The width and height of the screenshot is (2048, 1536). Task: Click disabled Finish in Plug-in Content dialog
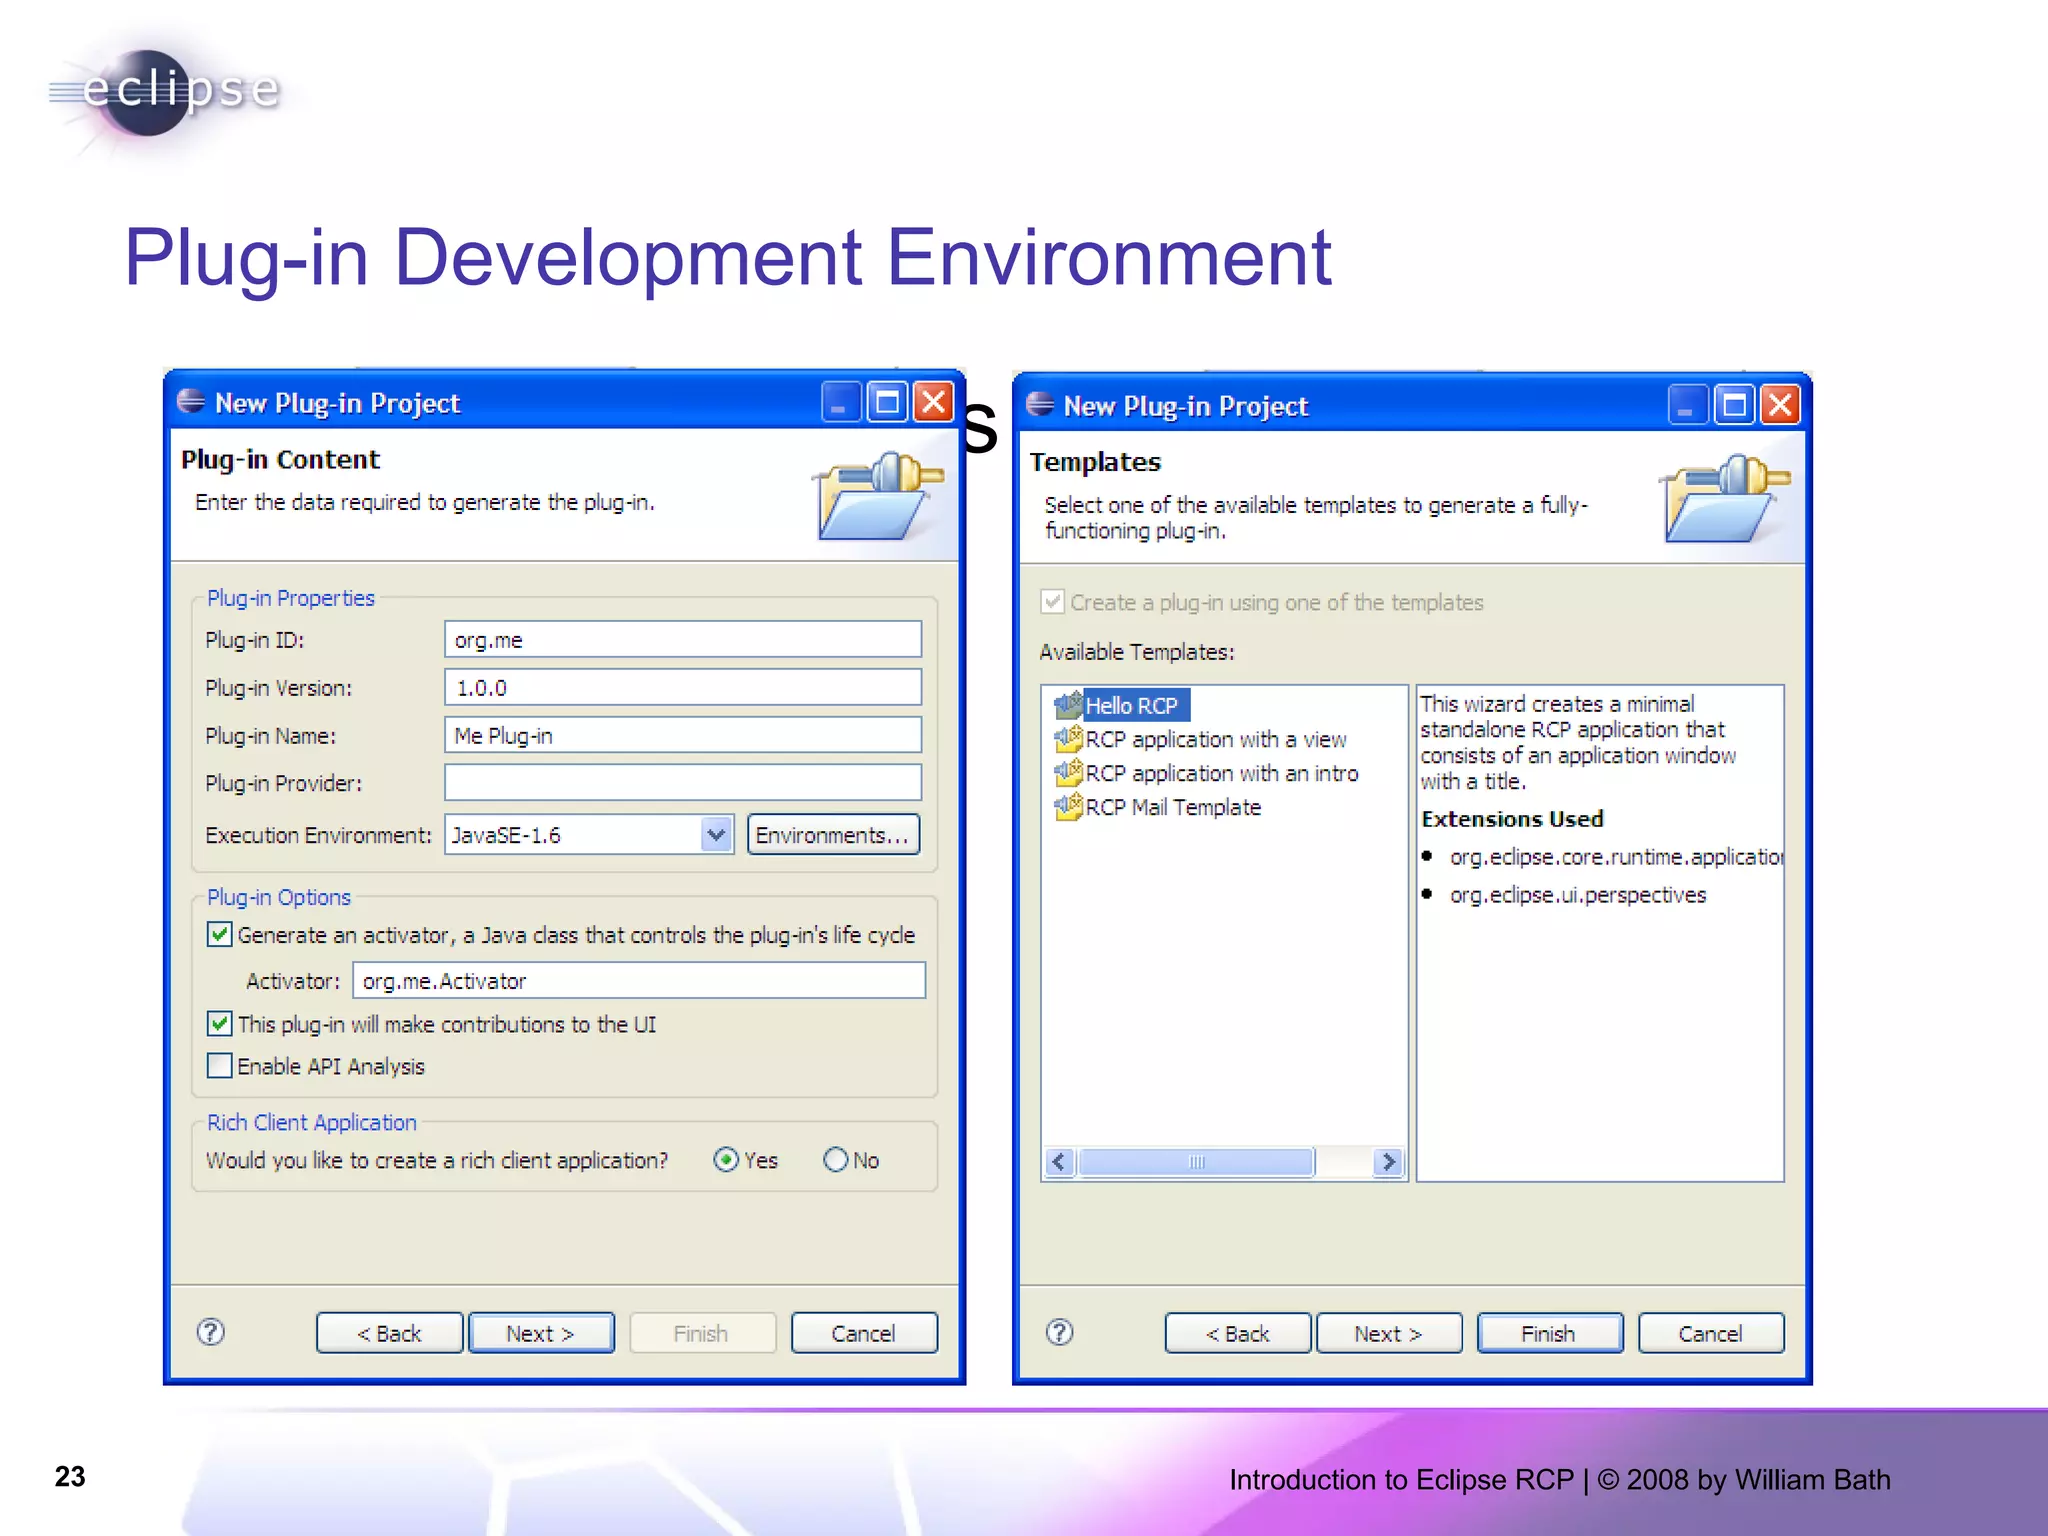tap(702, 1333)
